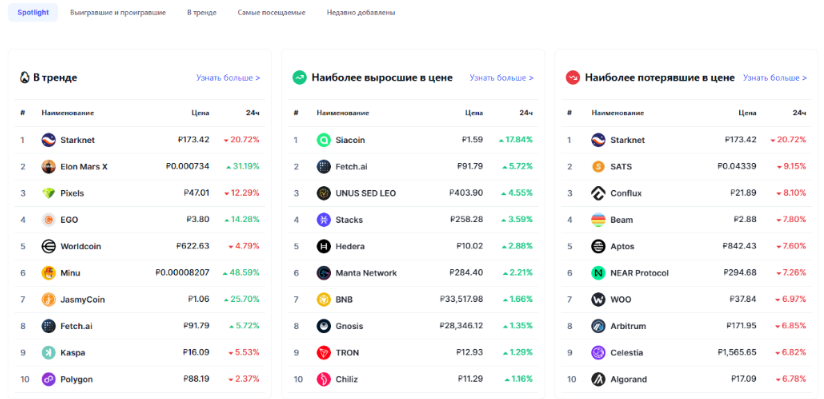Click the Celestia price ₽1,565.65
824x399 pixels.
[x=737, y=353]
